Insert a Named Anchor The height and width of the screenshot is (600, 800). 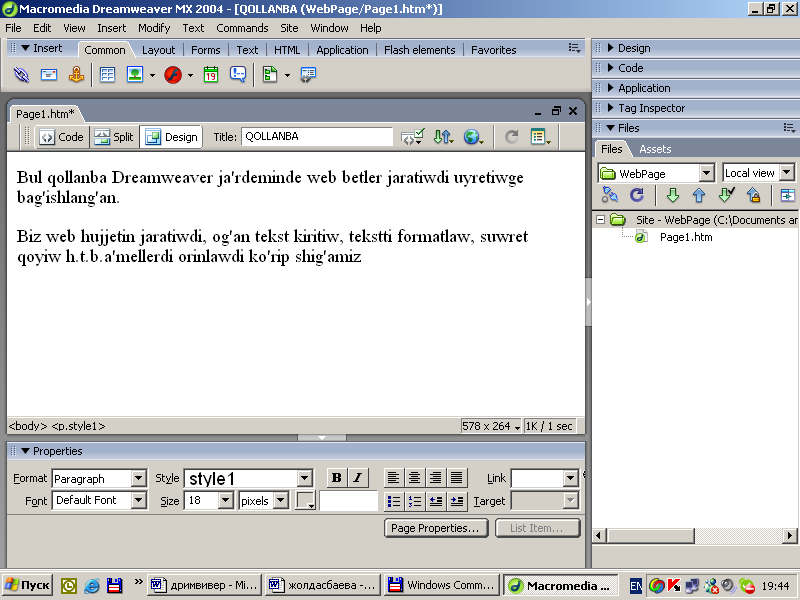[x=77, y=75]
